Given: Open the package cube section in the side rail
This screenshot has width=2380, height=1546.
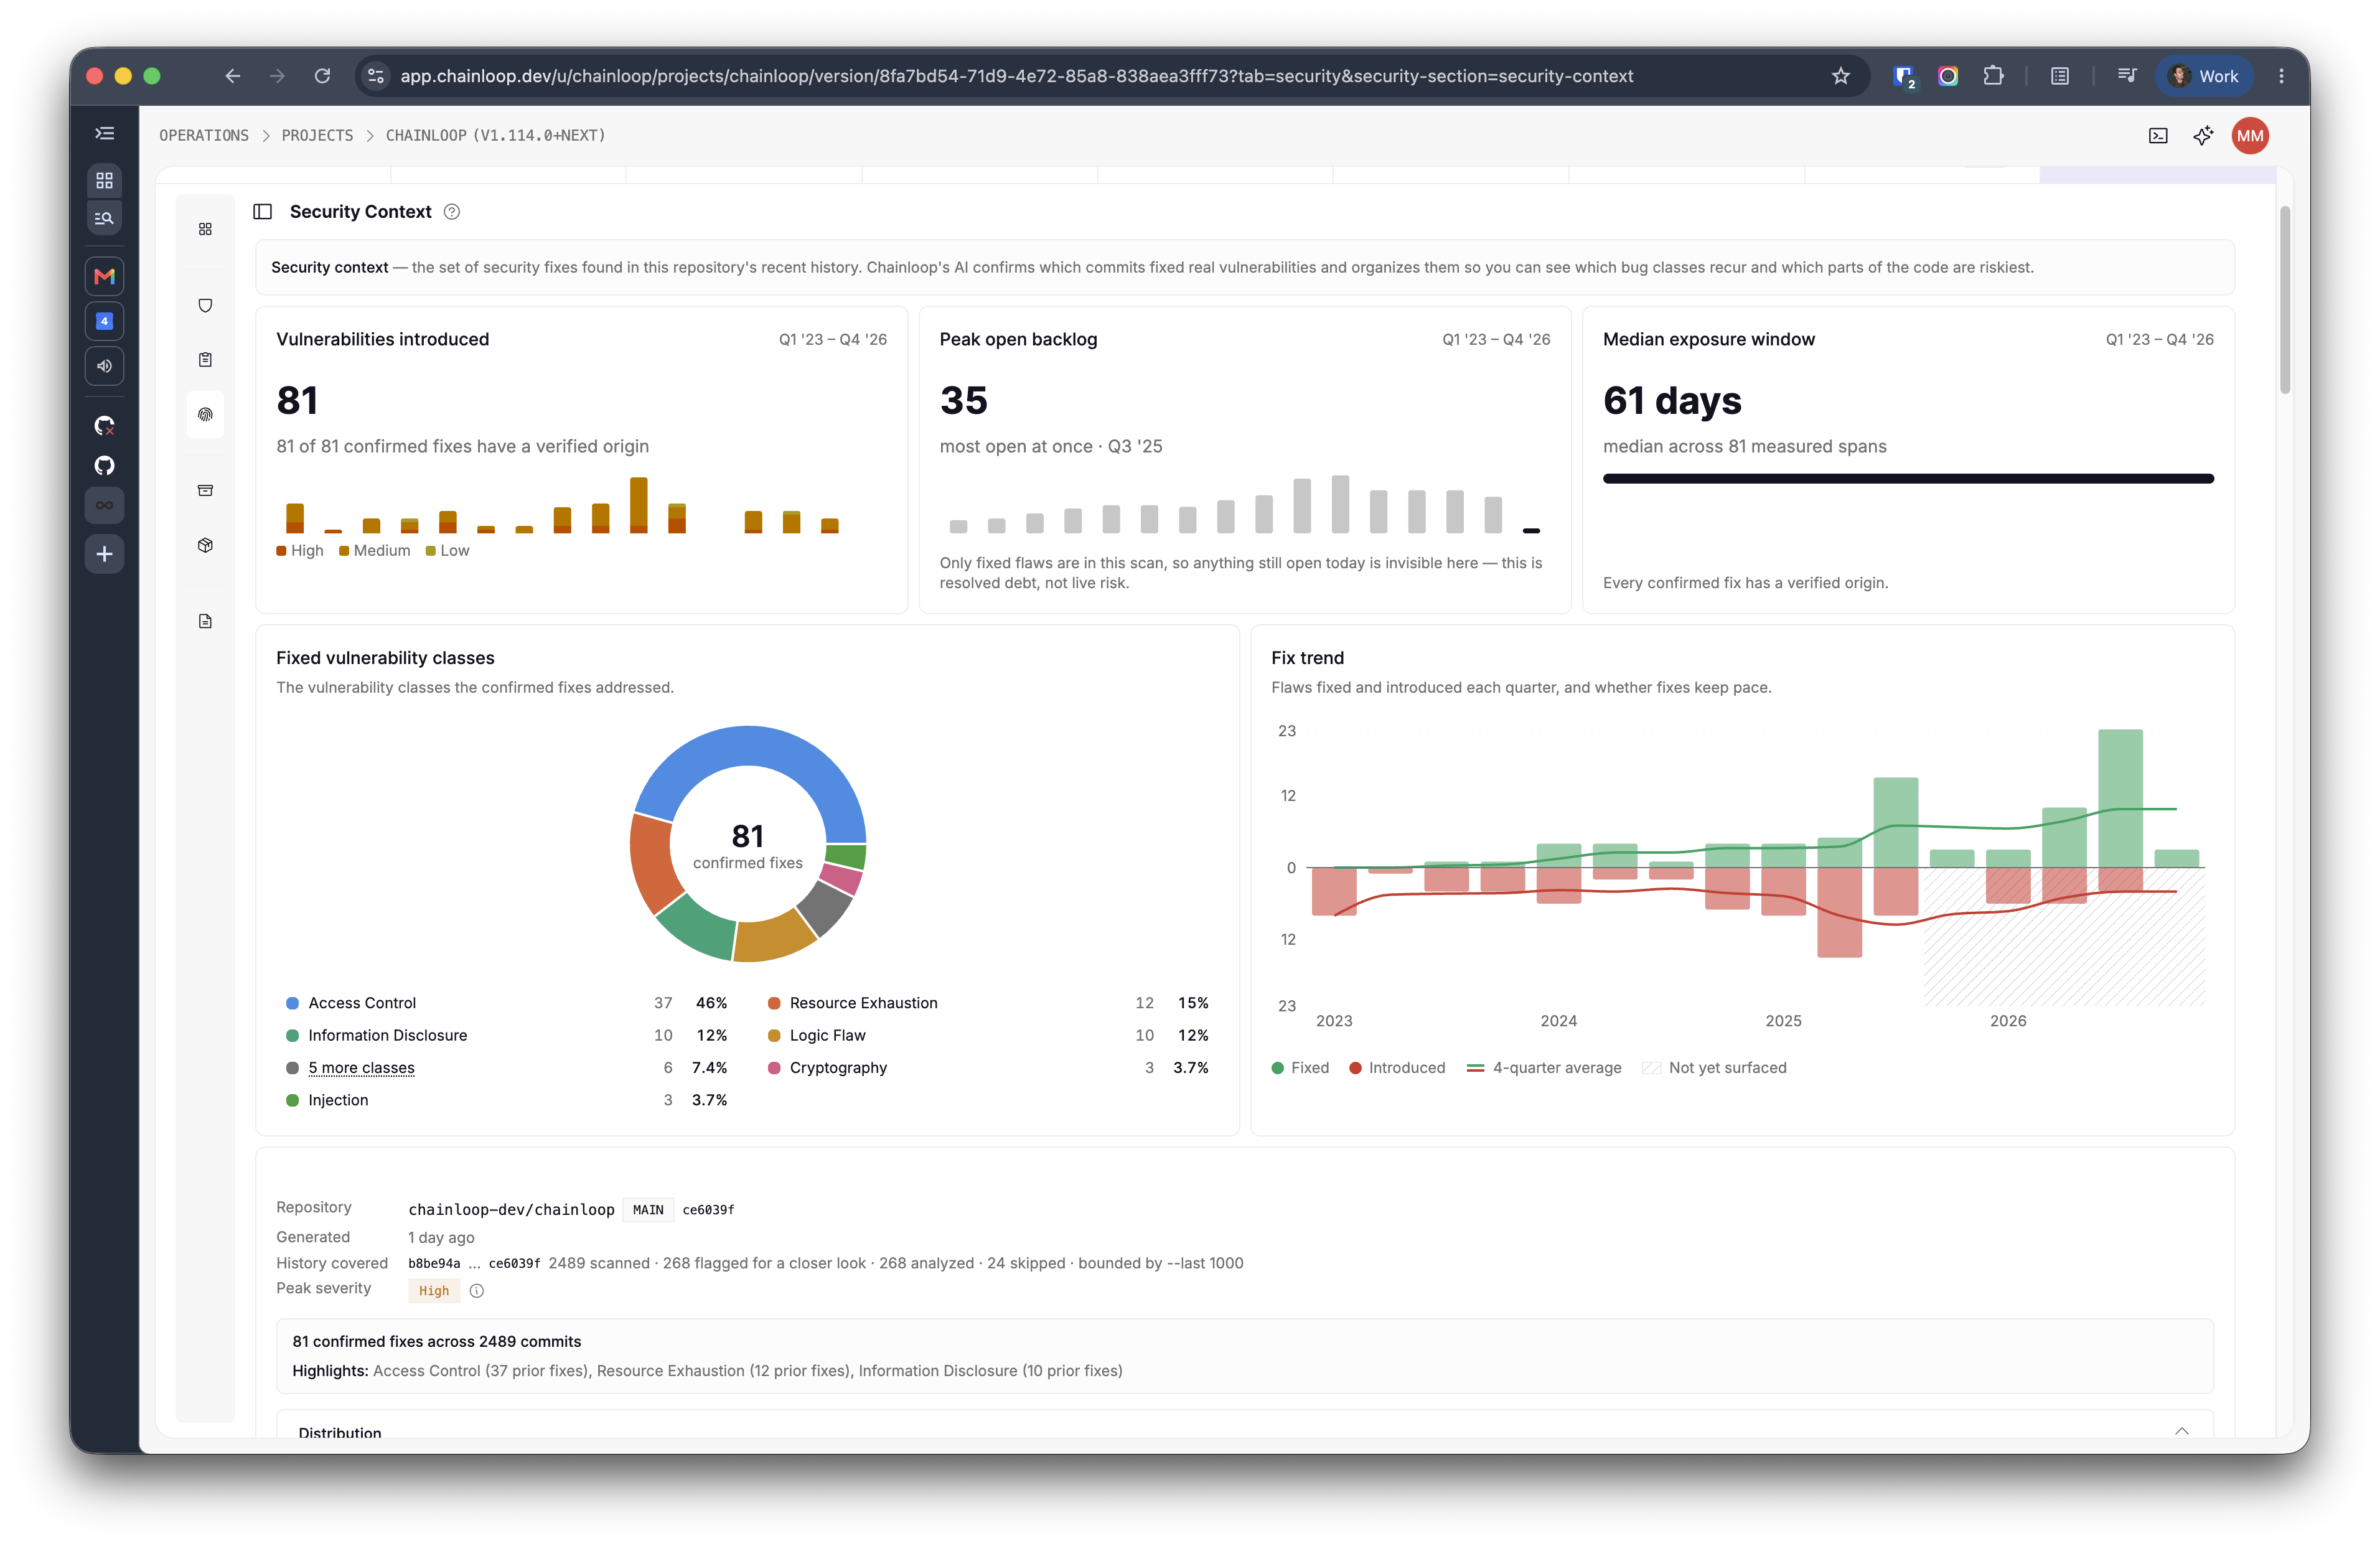Looking at the screenshot, I should (x=205, y=545).
